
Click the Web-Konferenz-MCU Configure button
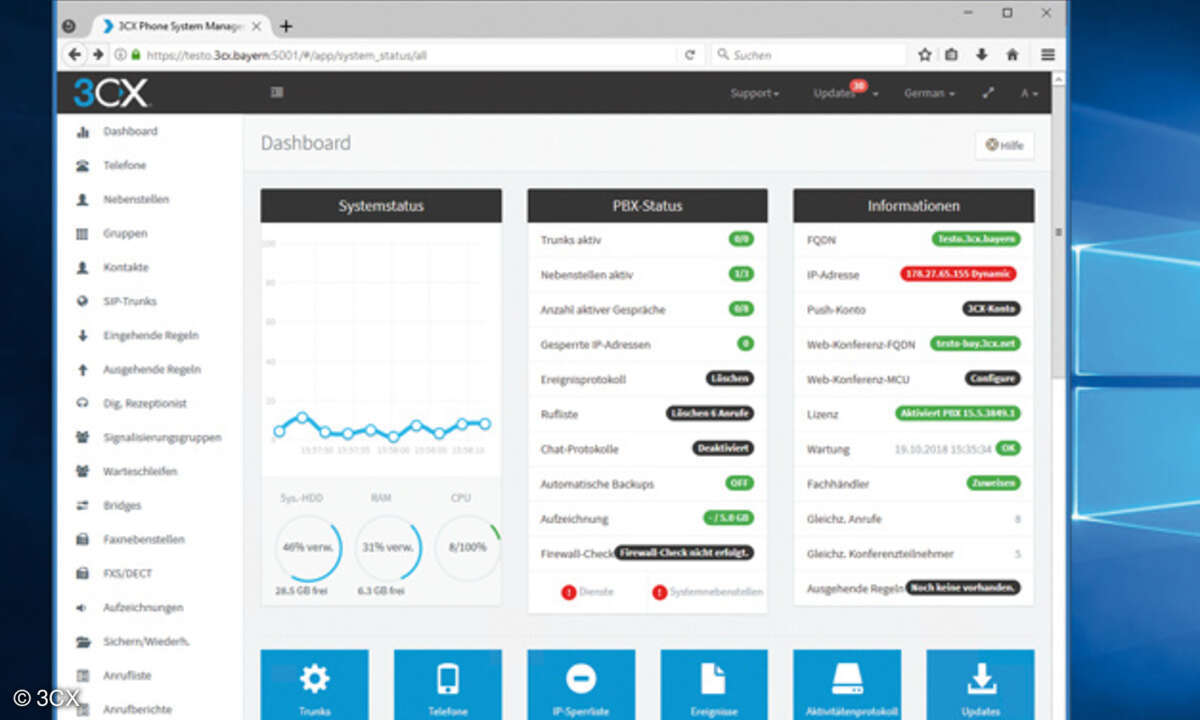(993, 379)
